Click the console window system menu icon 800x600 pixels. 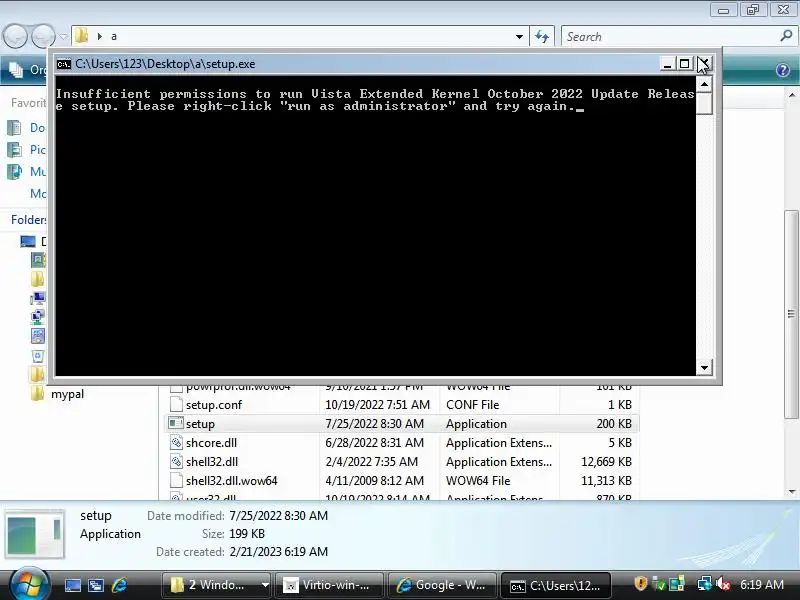64,64
